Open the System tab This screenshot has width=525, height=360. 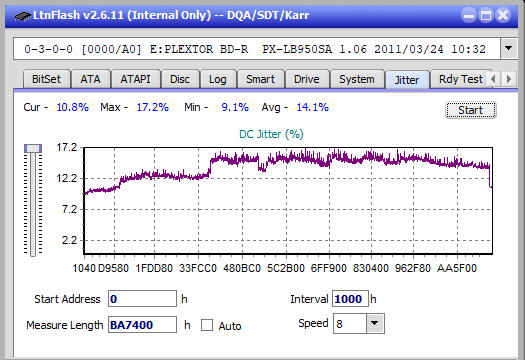coord(357,79)
